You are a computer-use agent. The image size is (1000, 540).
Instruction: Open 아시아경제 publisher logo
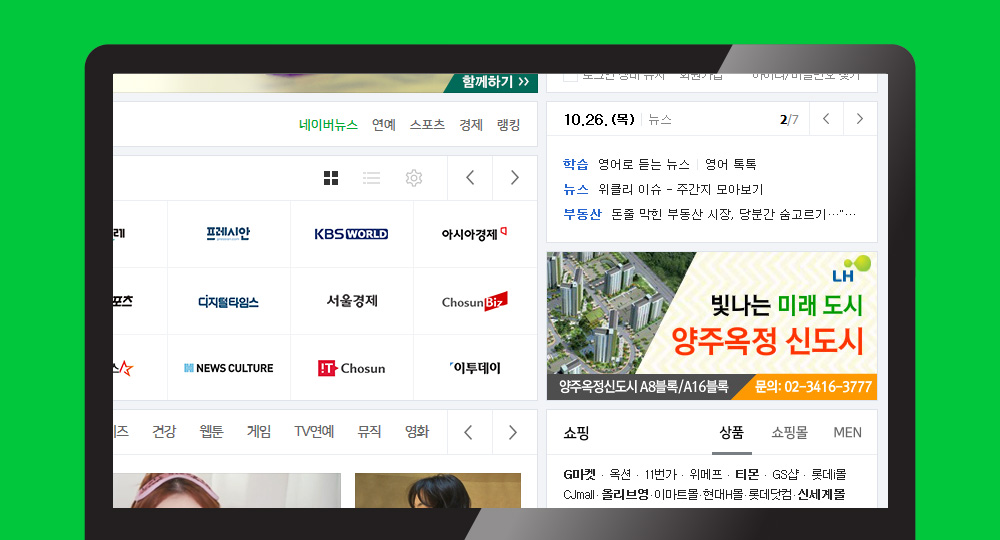point(474,234)
